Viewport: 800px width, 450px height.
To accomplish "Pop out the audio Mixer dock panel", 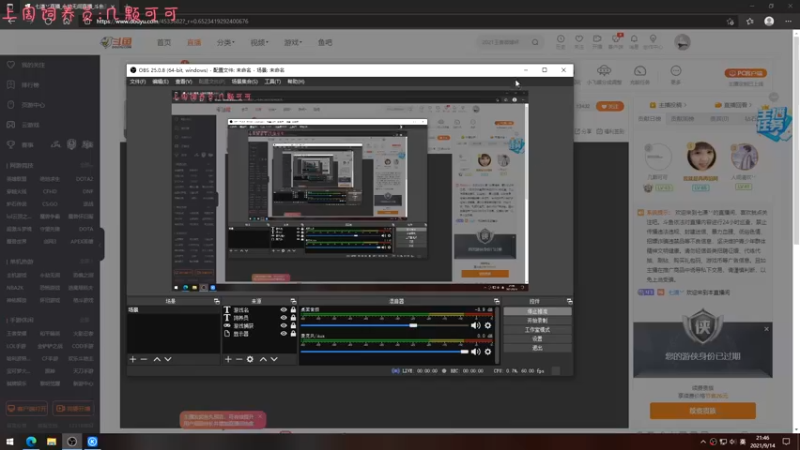I will click(496, 302).
